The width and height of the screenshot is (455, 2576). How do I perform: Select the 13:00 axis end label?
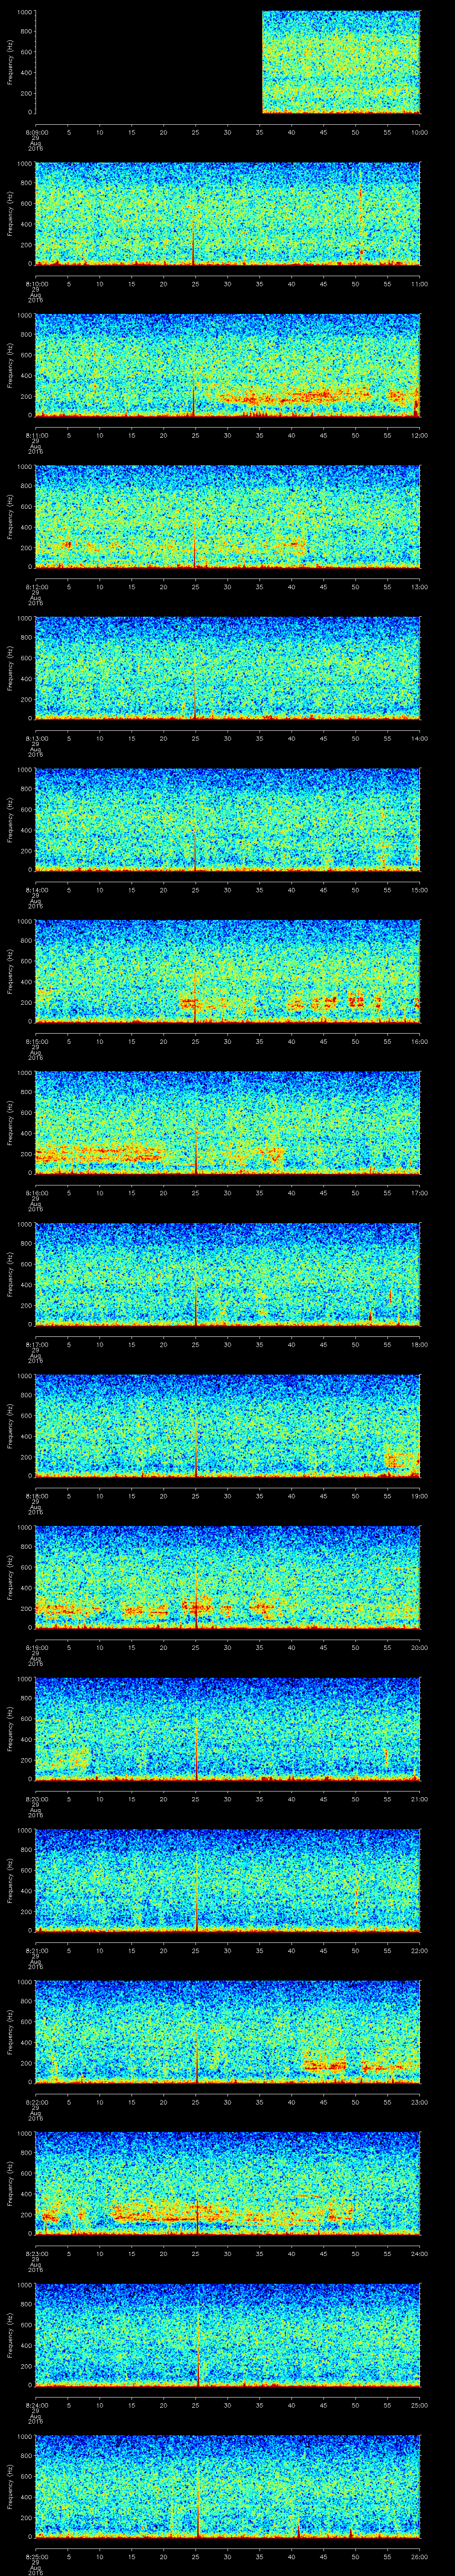click(x=419, y=587)
